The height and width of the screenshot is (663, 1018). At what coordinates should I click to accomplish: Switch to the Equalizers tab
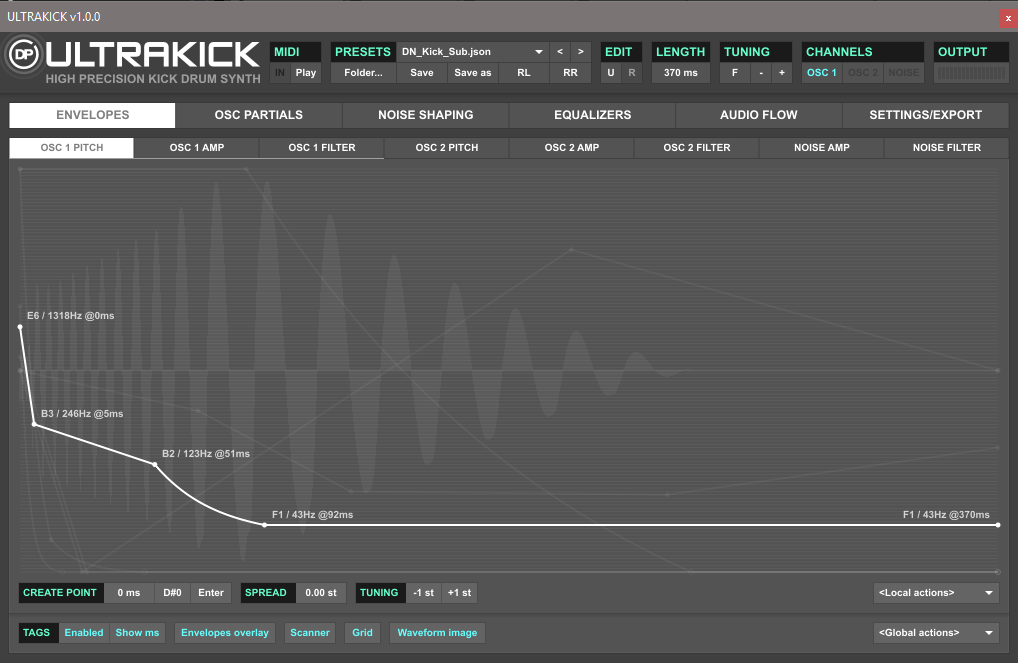592,115
